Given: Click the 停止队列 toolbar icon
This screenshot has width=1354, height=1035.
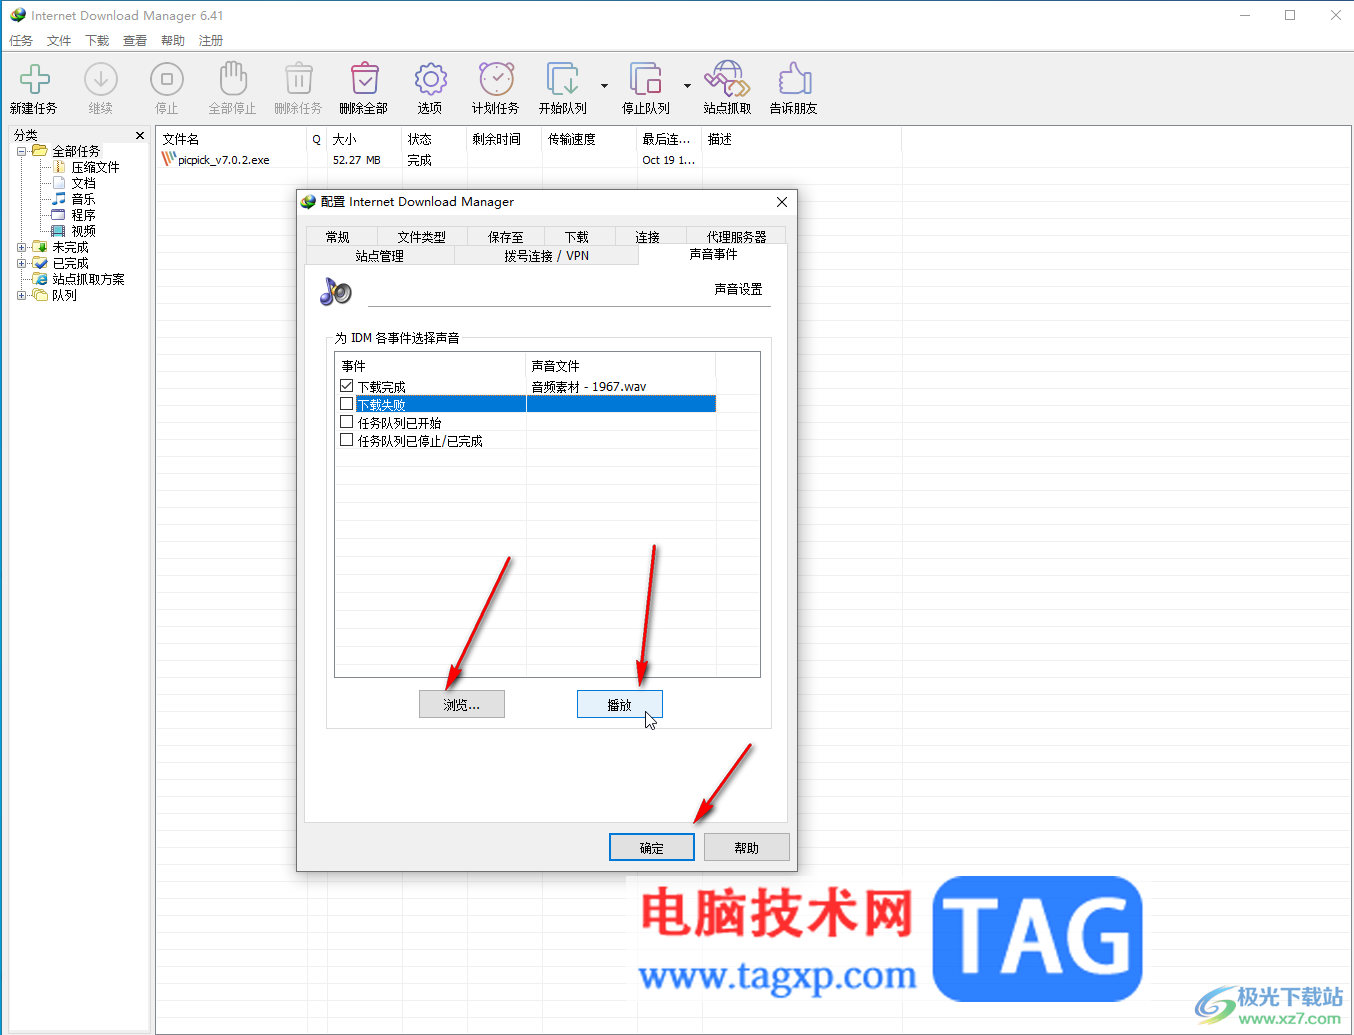Looking at the screenshot, I should (x=645, y=79).
